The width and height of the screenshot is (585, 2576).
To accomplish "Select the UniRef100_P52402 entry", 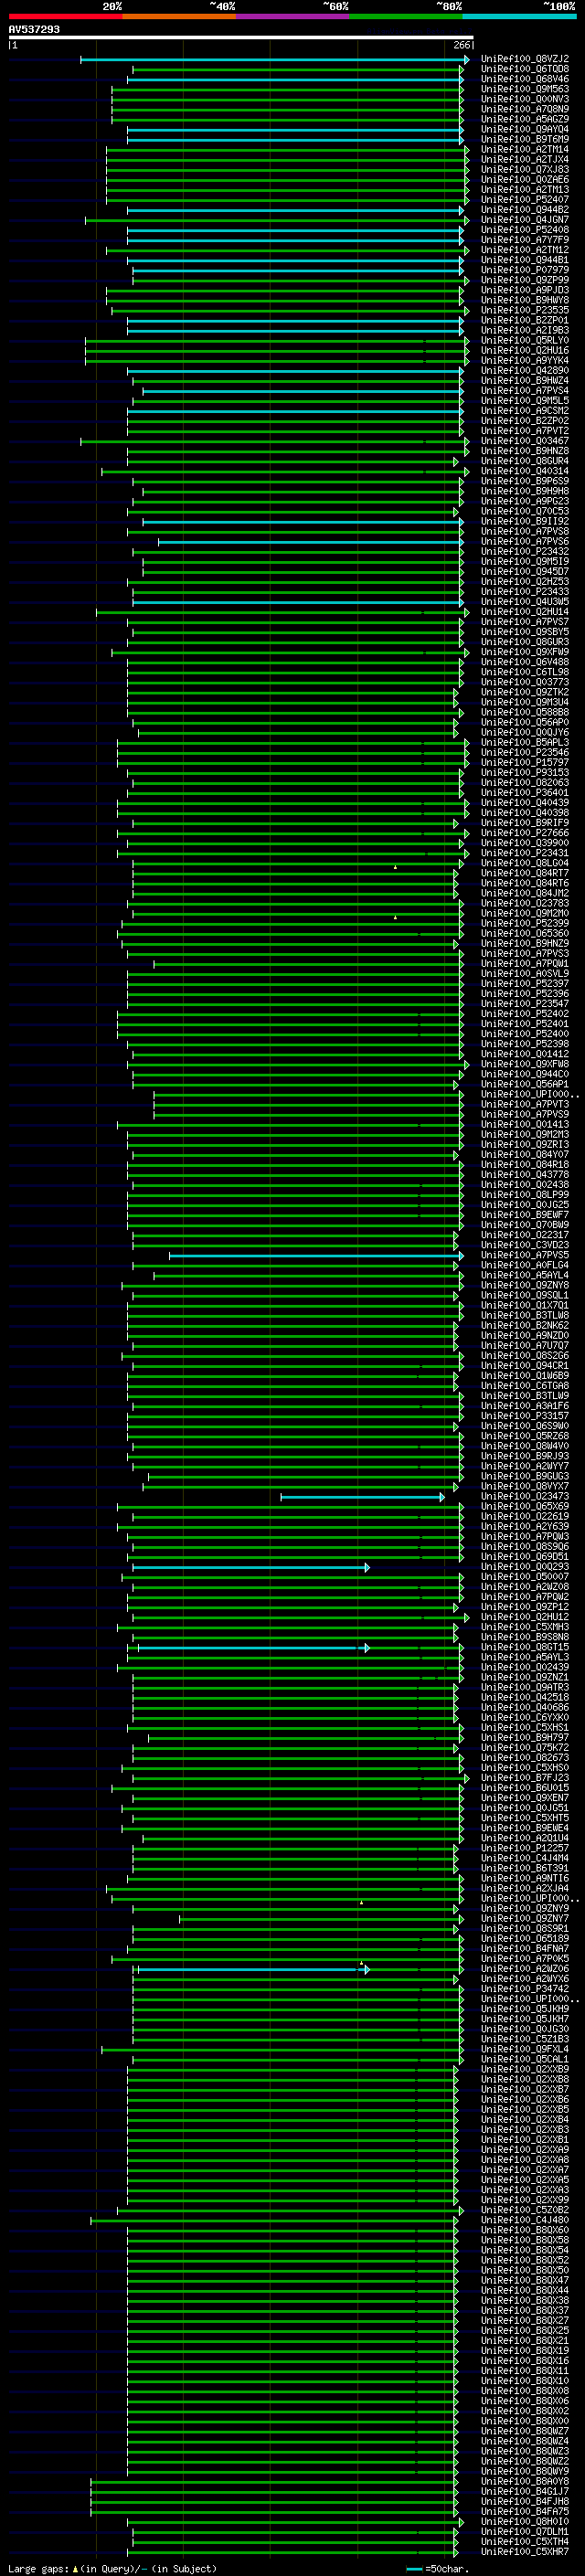I will point(524,1014).
